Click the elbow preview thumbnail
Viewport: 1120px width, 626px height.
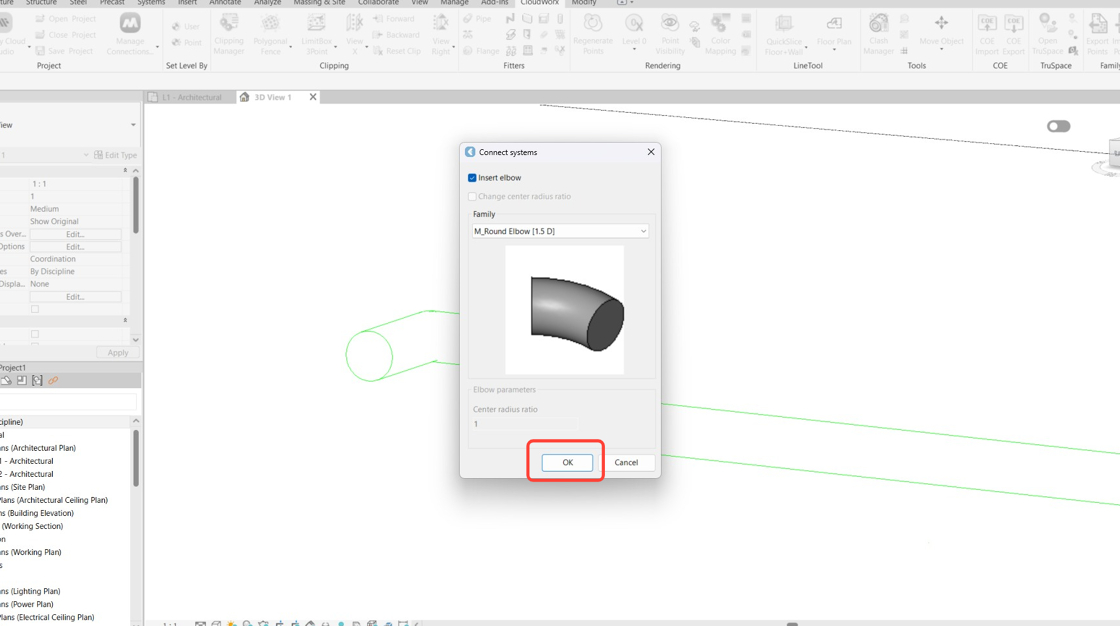point(564,310)
